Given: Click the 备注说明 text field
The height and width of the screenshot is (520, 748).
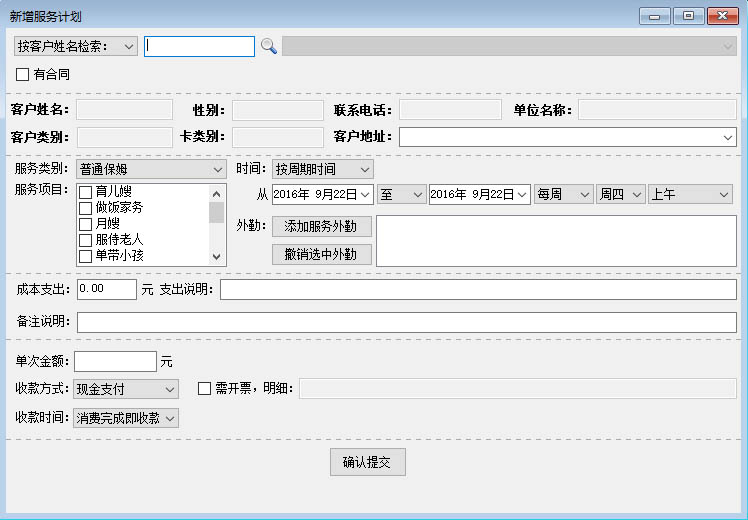Looking at the screenshot, I should coord(406,322).
